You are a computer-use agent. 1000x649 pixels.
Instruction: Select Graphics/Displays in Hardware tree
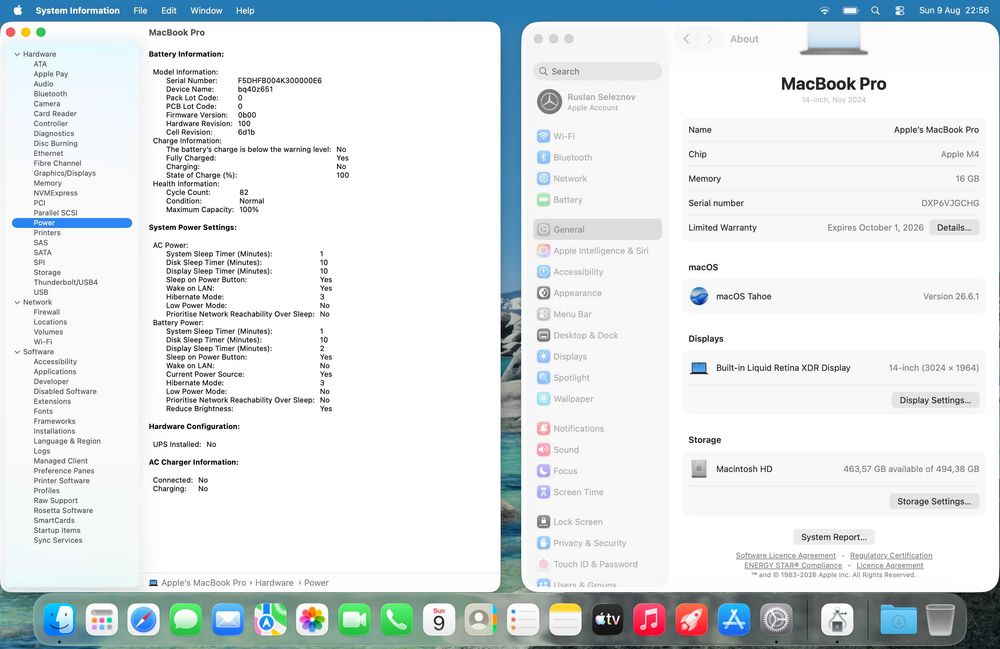point(64,173)
